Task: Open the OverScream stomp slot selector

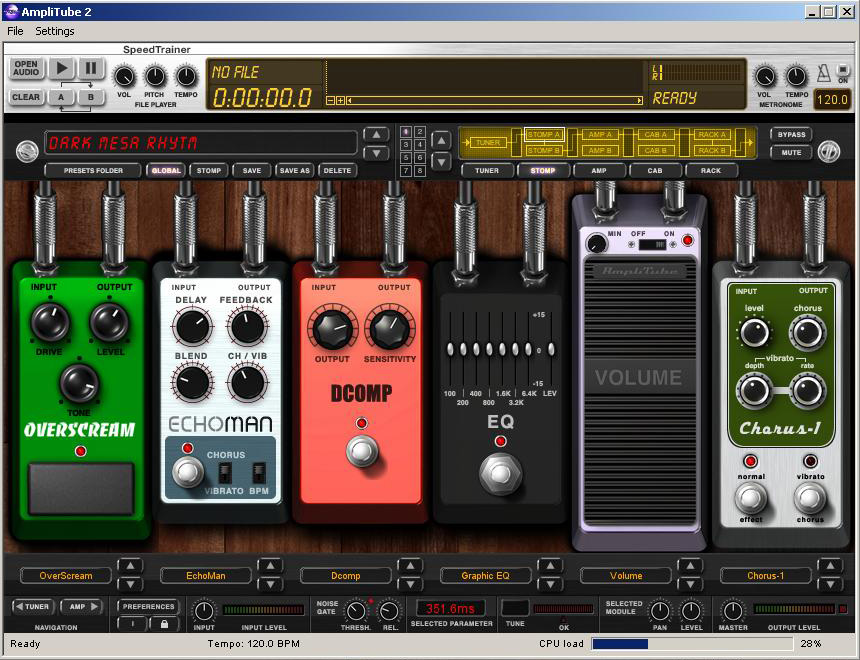Action: (66, 576)
